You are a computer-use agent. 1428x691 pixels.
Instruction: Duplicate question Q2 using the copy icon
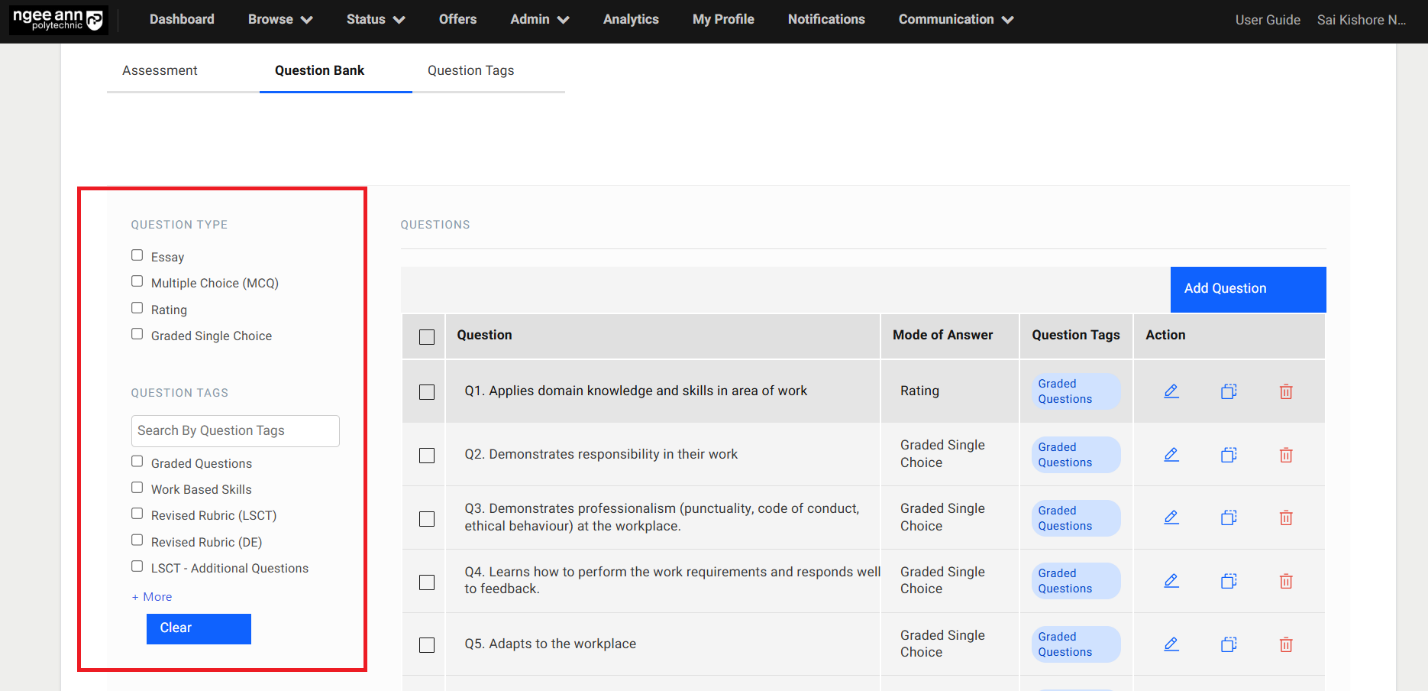1229,455
